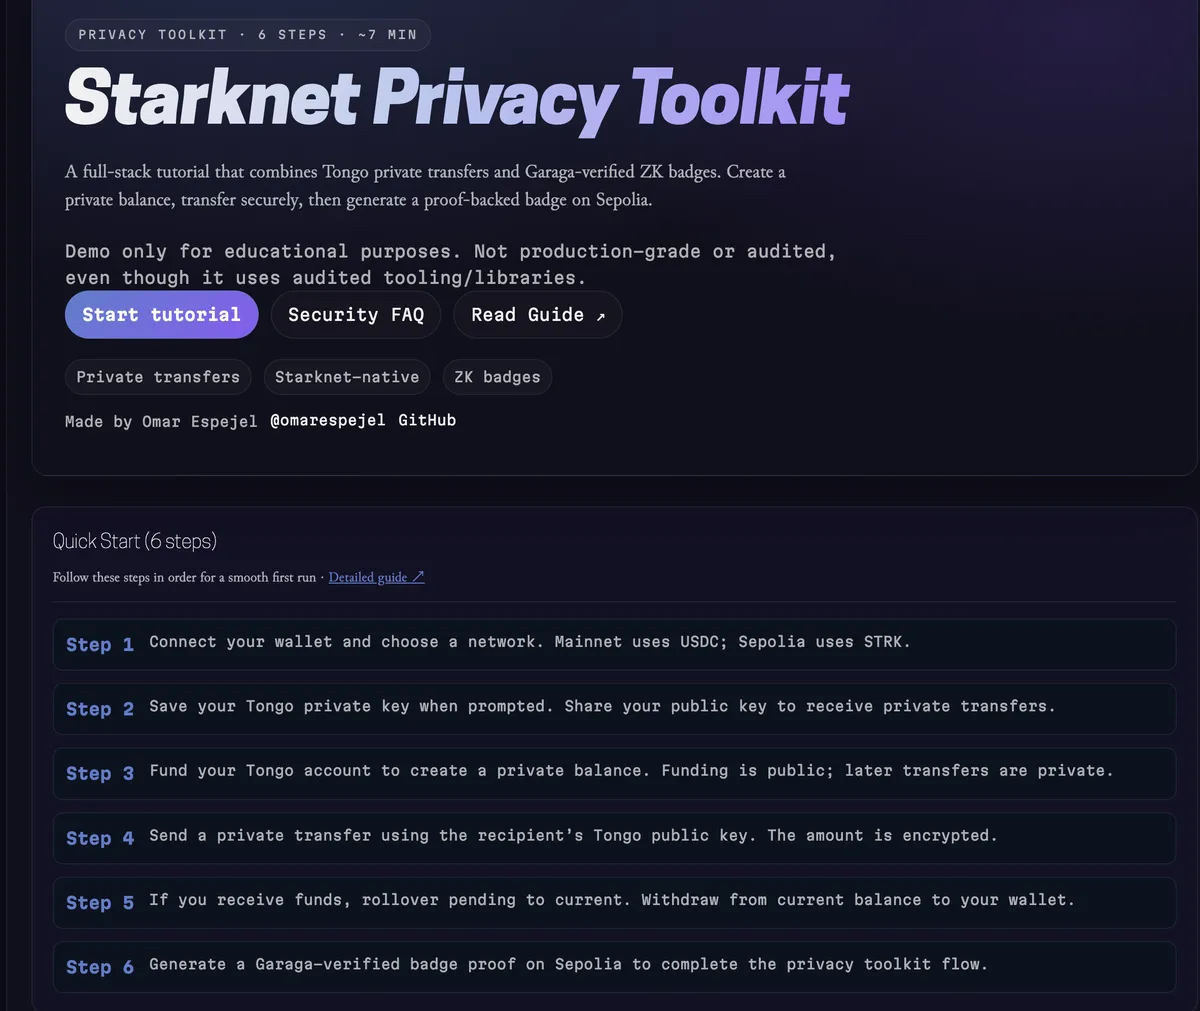The height and width of the screenshot is (1011, 1200).
Task: Select the Private transfers tag
Action: 157,377
